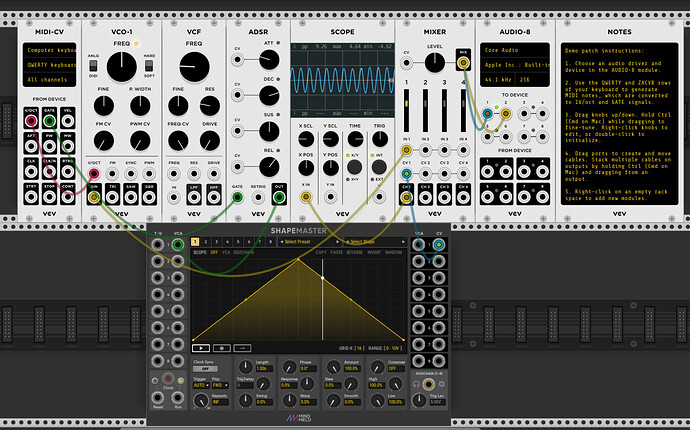Screen dimensions: 690x430
Task: Toggle ShapeMaster Clock Sync OFF button
Action: tap(205, 369)
